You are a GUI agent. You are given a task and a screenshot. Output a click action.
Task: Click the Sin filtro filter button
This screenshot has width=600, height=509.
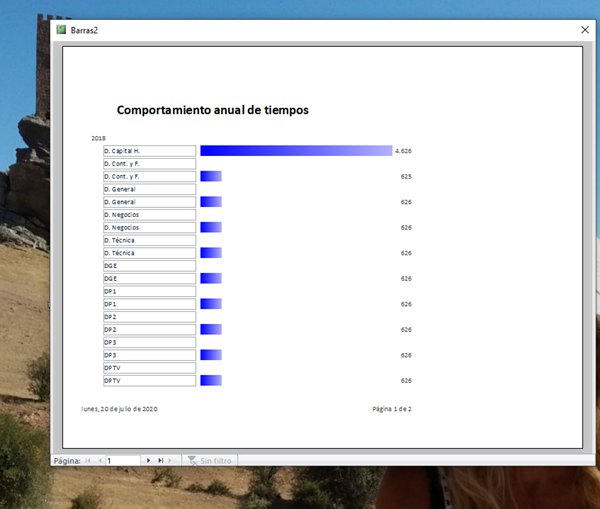click(x=210, y=460)
